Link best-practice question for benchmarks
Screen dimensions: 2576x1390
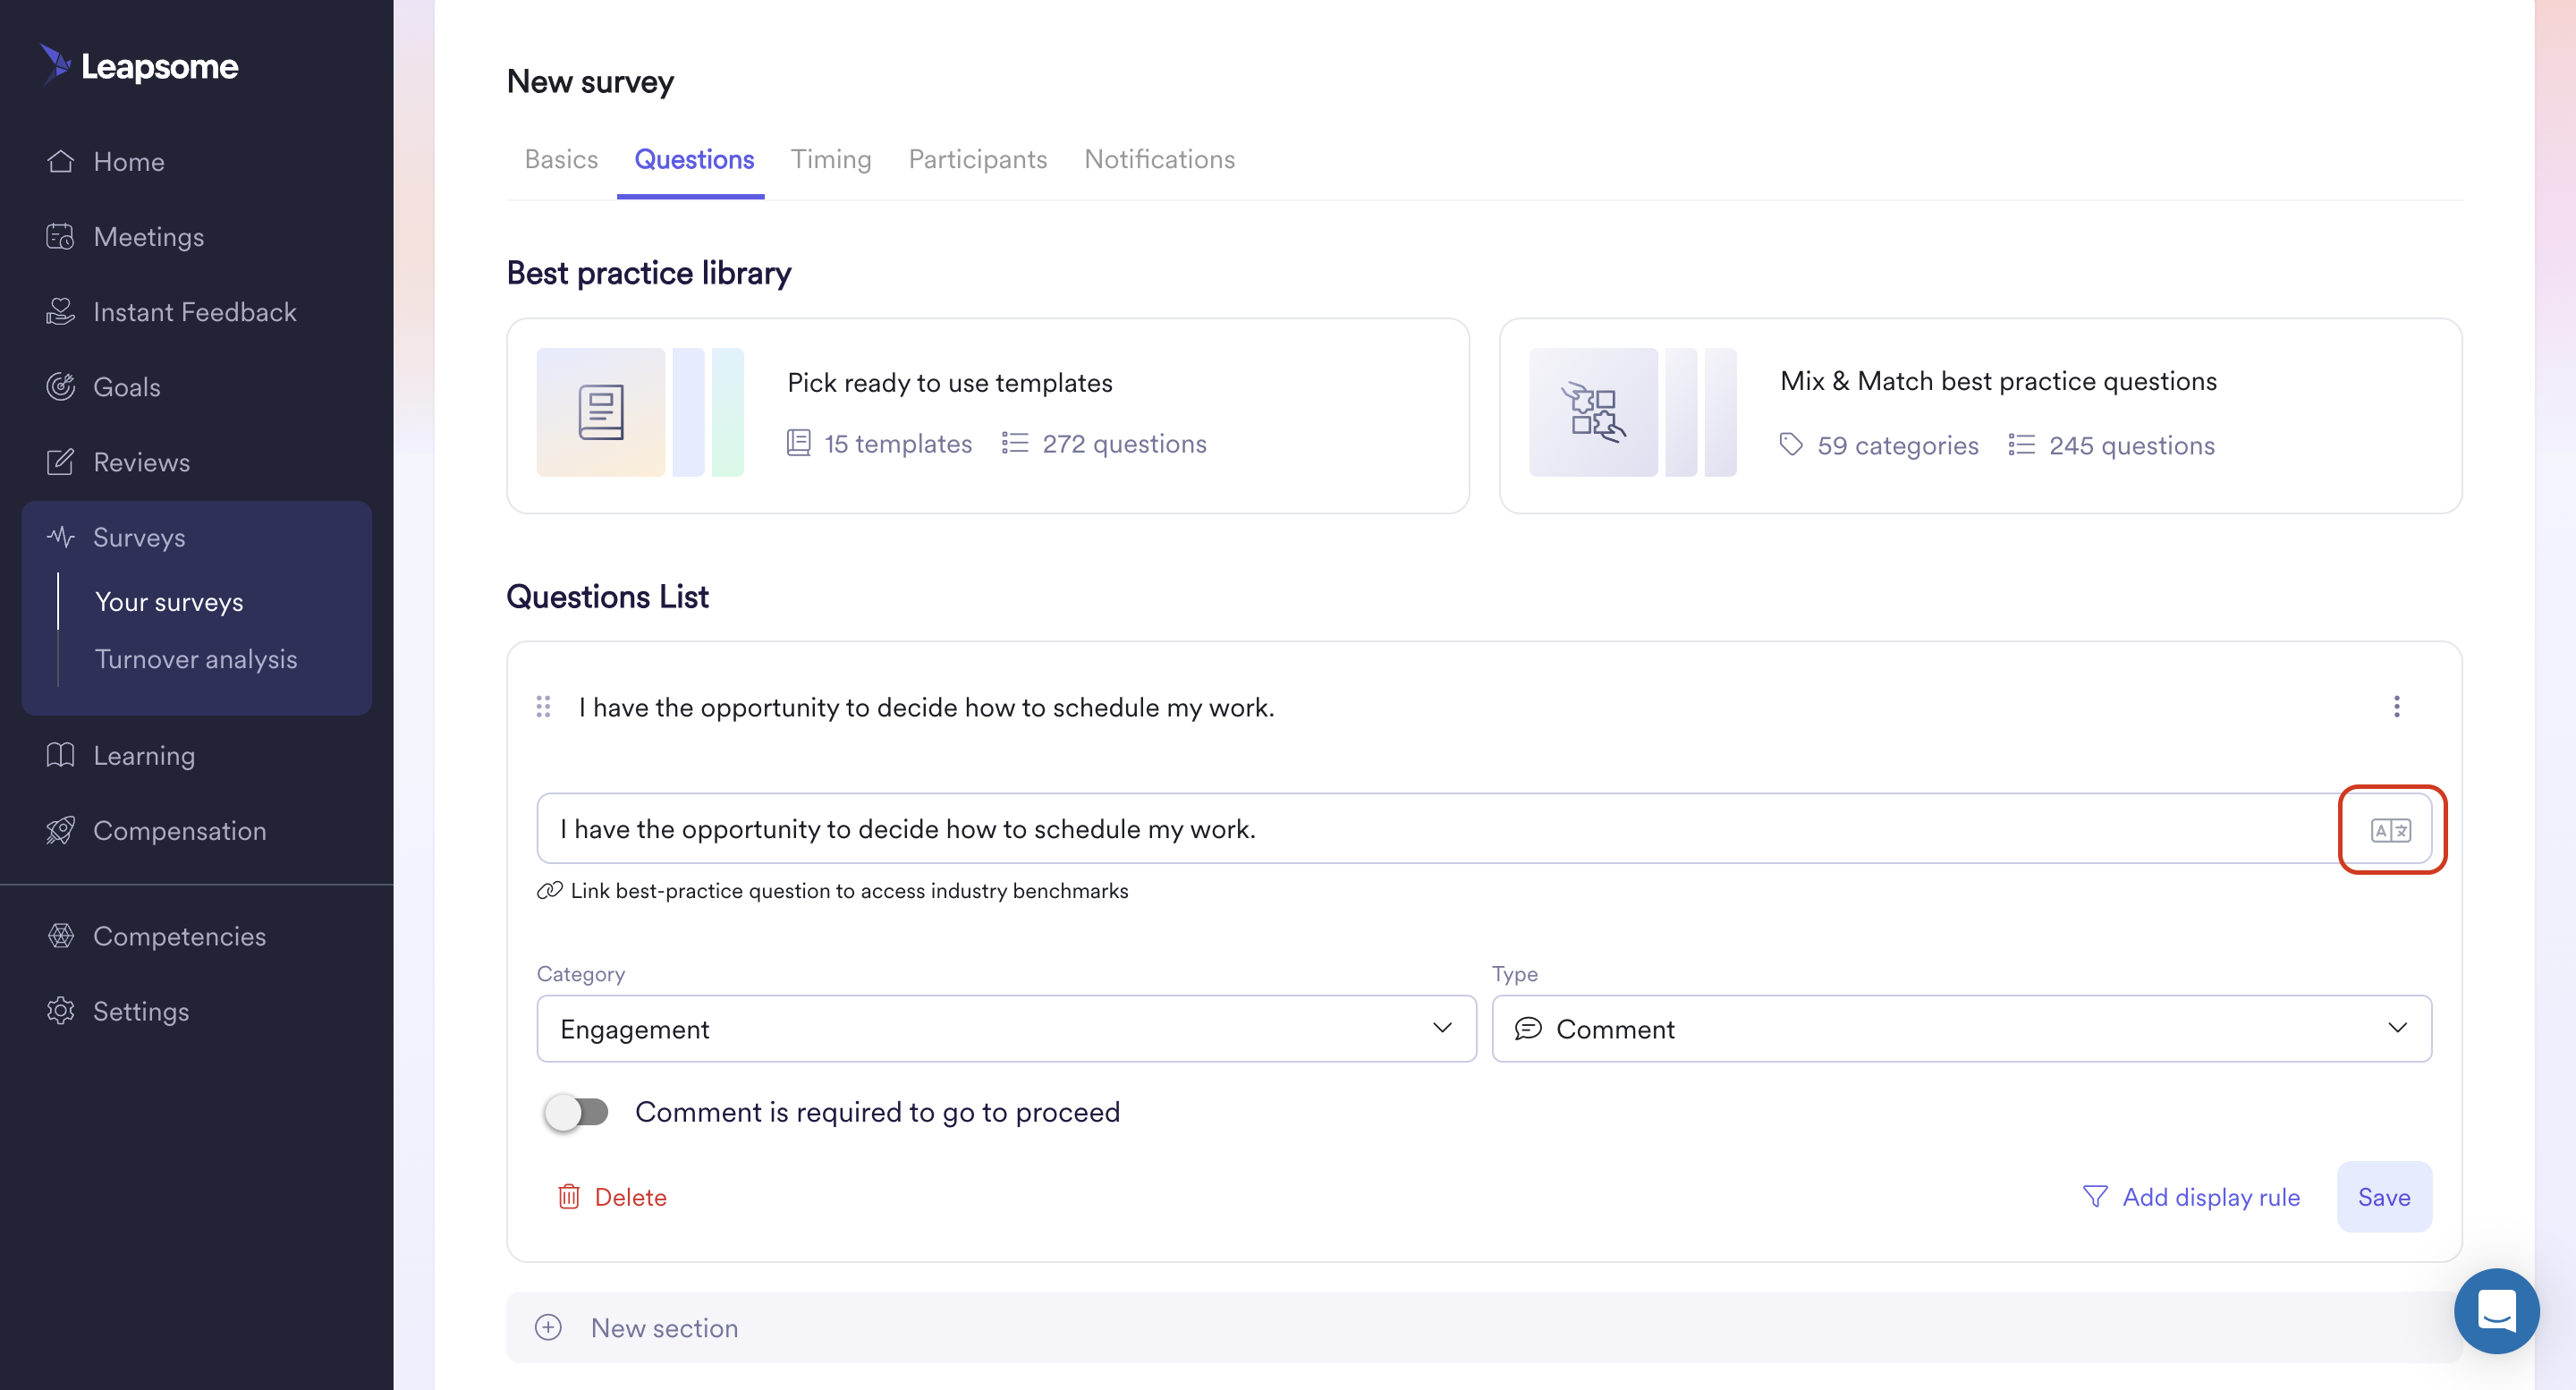832,890
